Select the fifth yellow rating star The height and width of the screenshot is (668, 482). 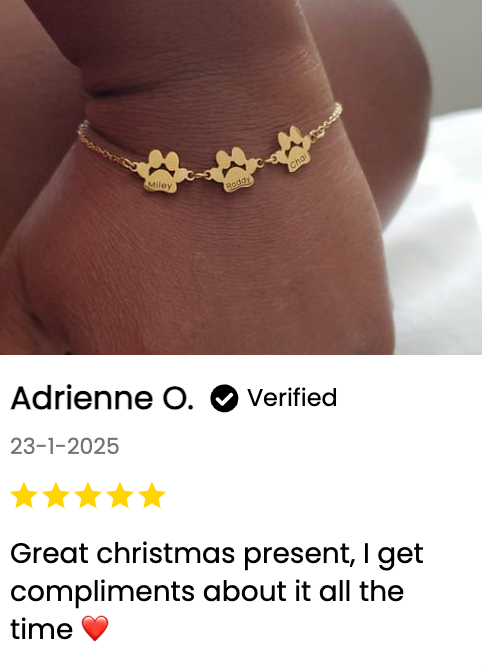pos(152,495)
